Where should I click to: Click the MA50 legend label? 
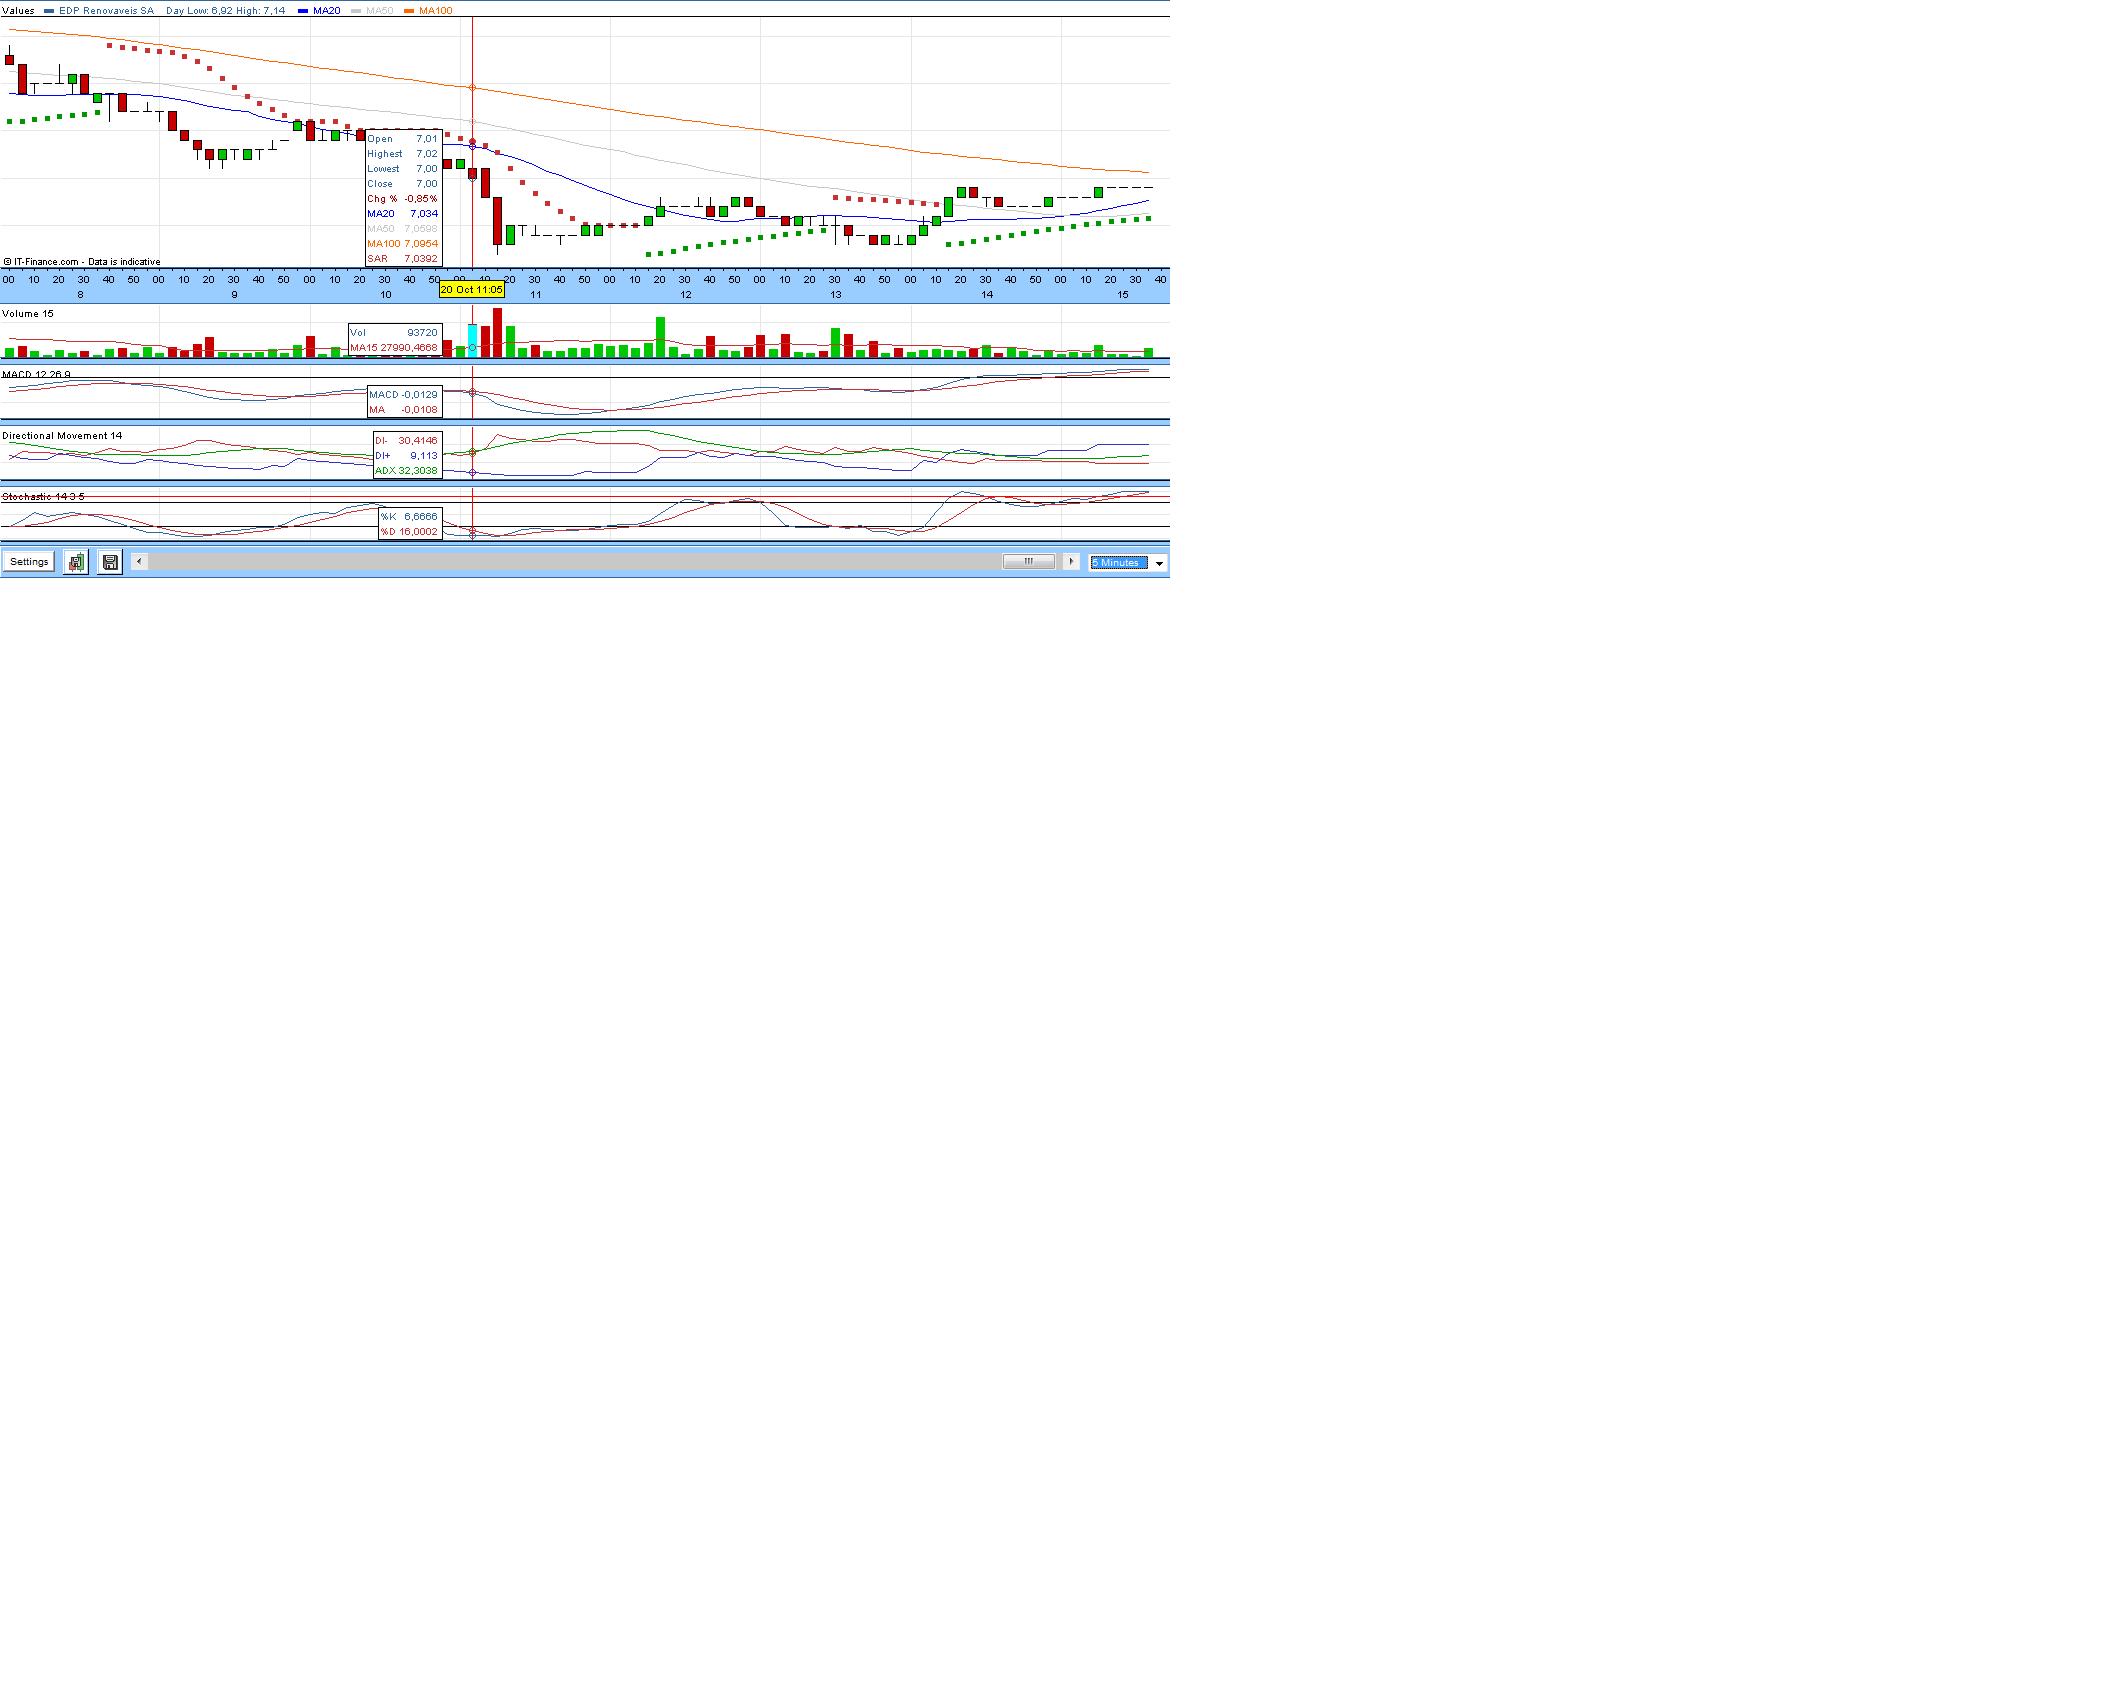(x=379, y=10)
